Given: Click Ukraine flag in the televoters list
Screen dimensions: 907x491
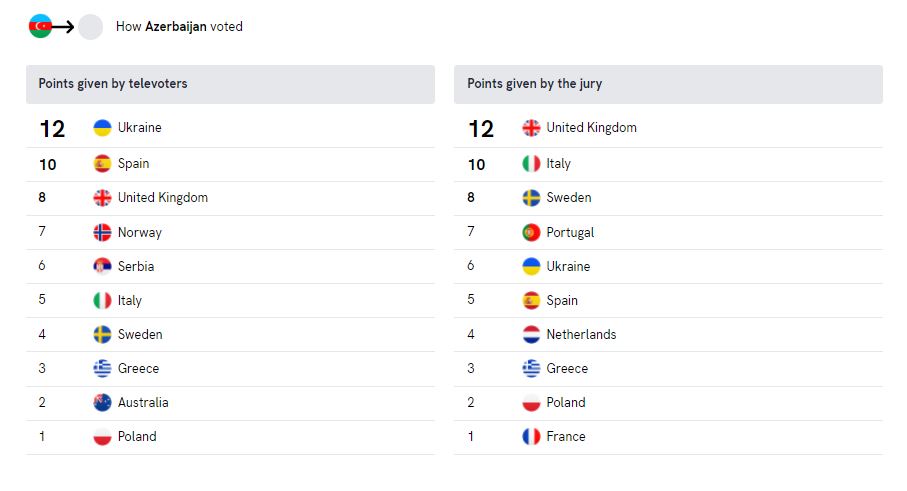Looking at the screenshot, I should 102,128.
